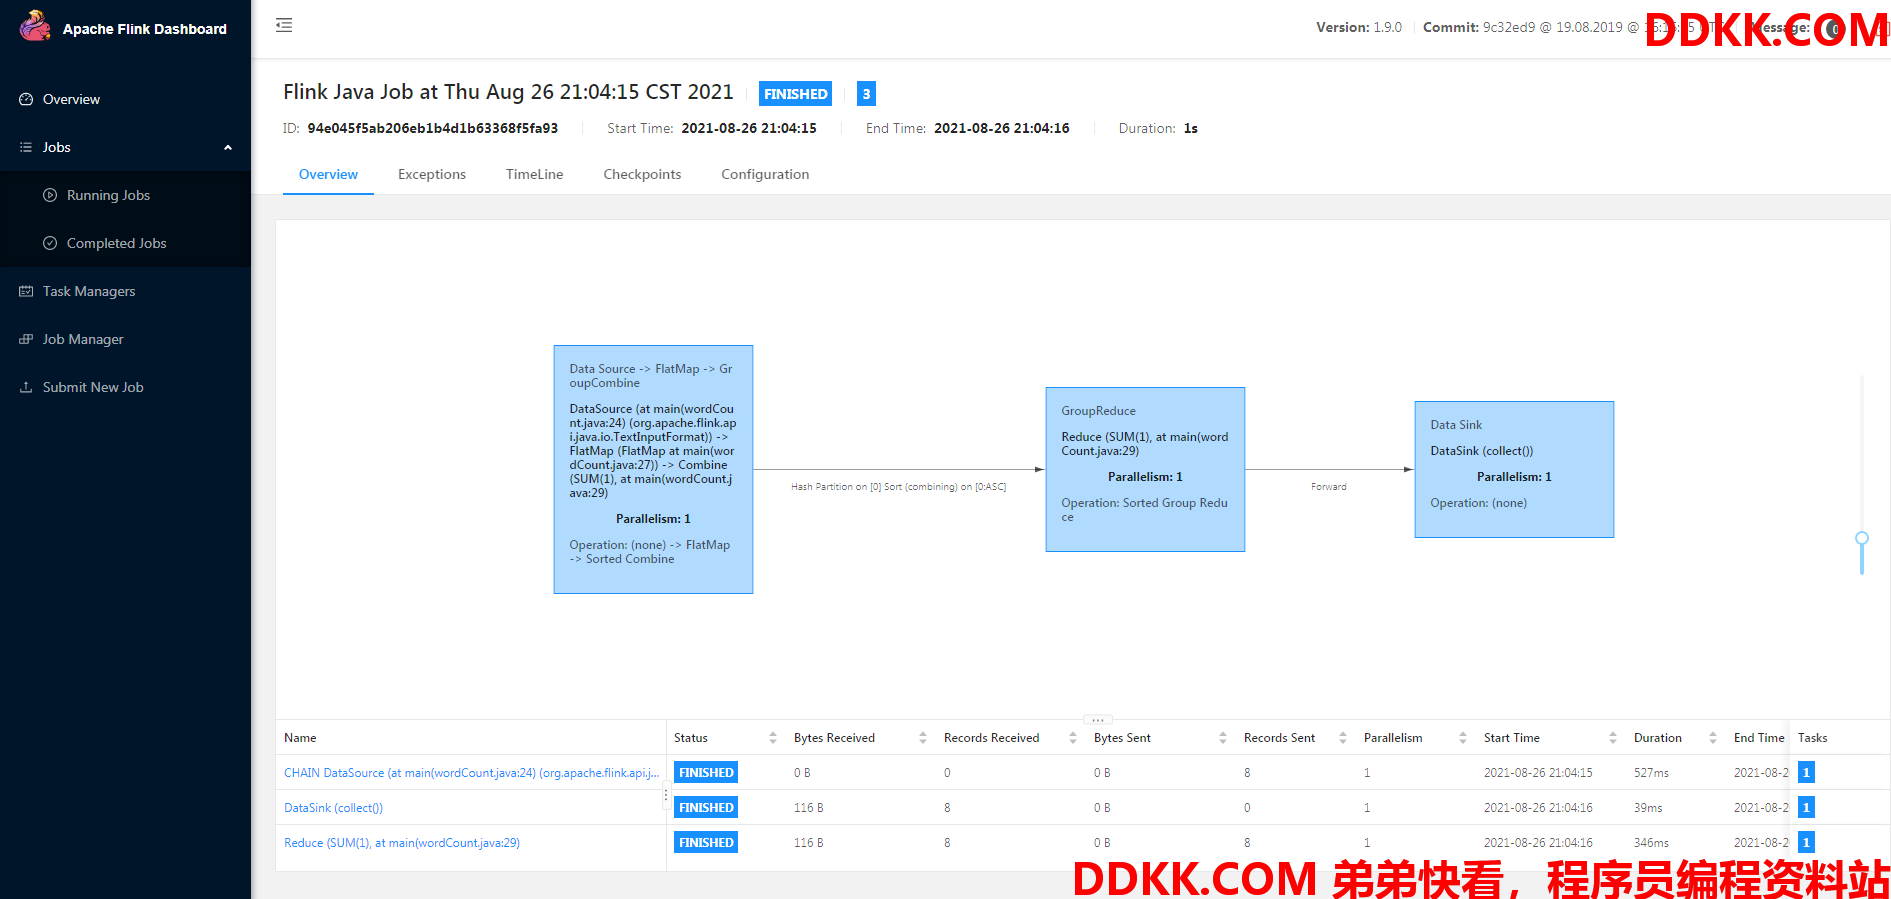Click the blue task count badge 3
1891x899 pixels.
click(866, 94)
